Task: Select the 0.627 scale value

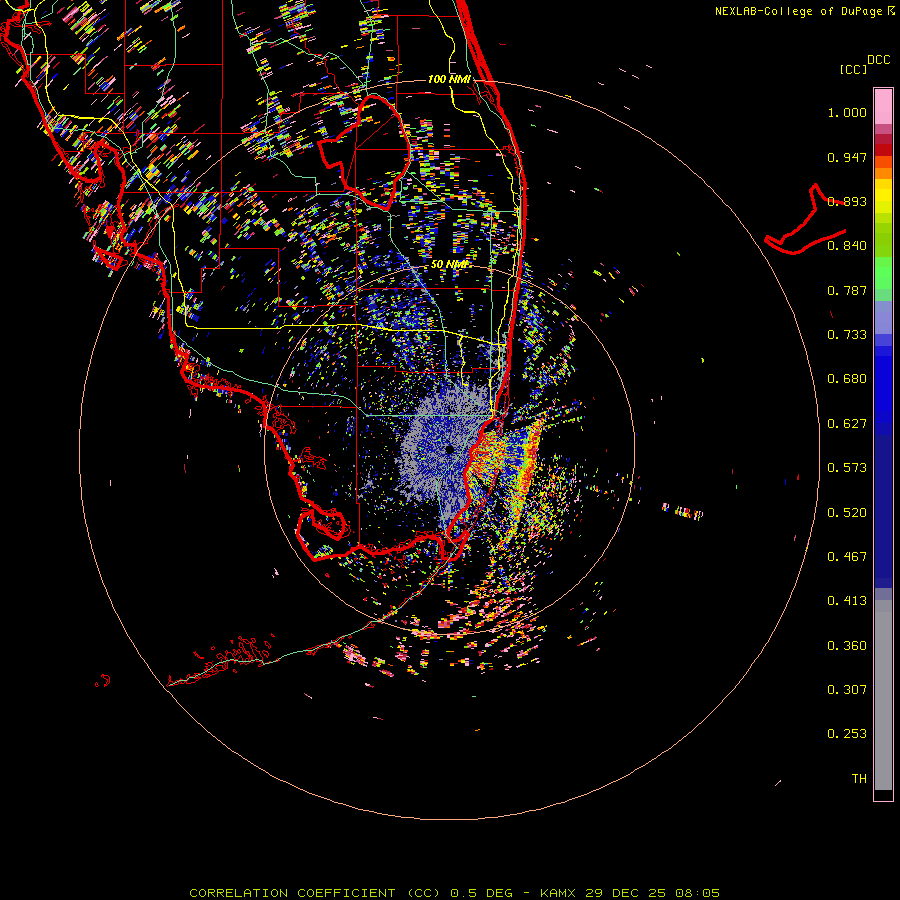Action: (x=847, y=424)
